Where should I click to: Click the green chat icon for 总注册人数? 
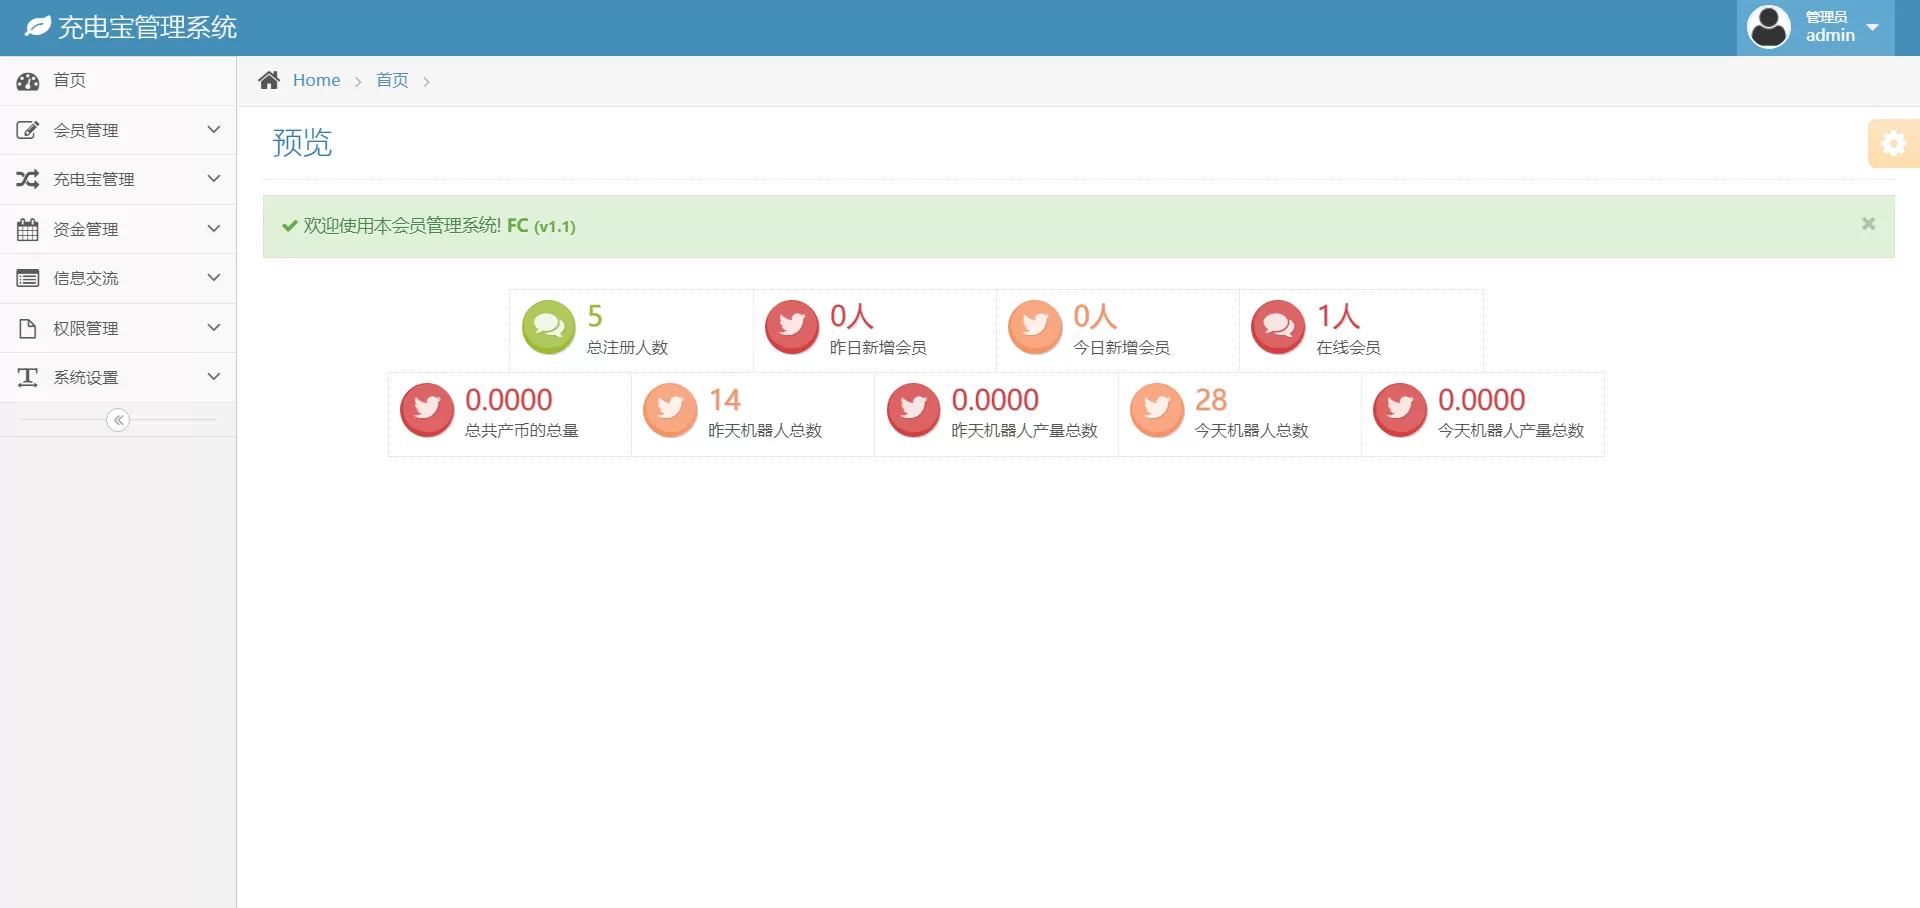click(x=549, y=327)
